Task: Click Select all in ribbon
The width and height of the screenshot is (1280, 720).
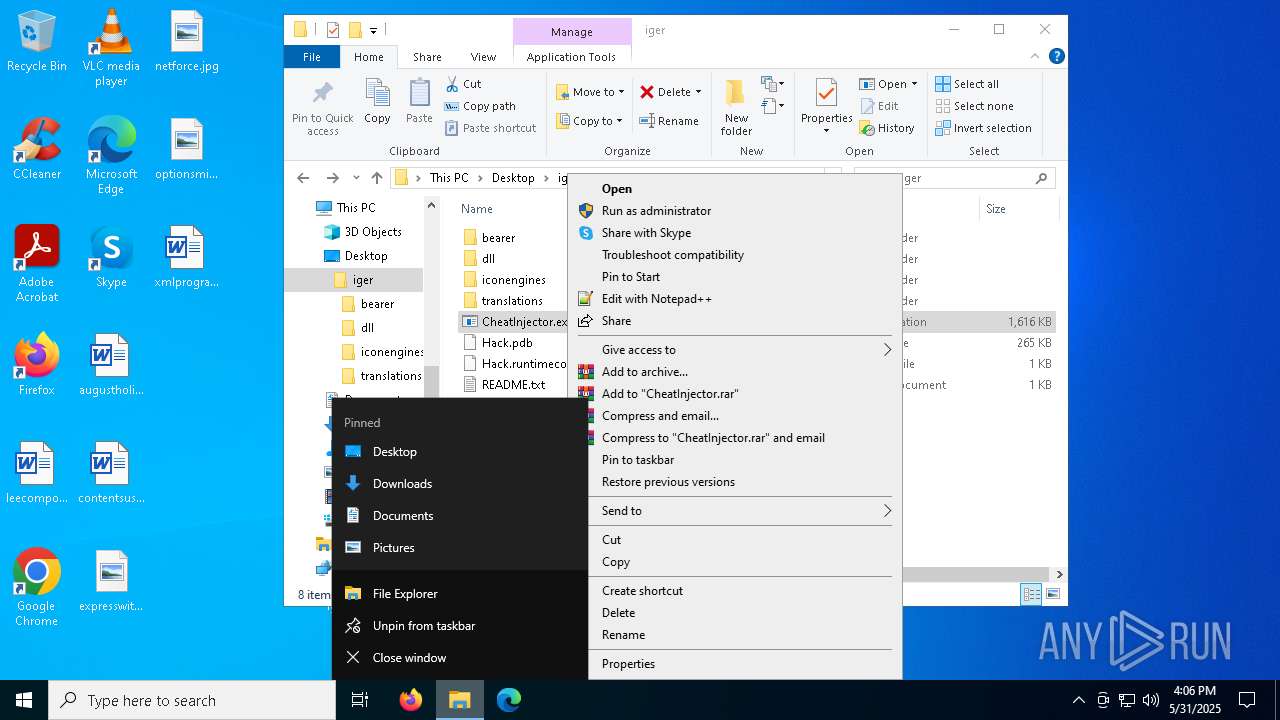Action: click(x=967, y=84)
